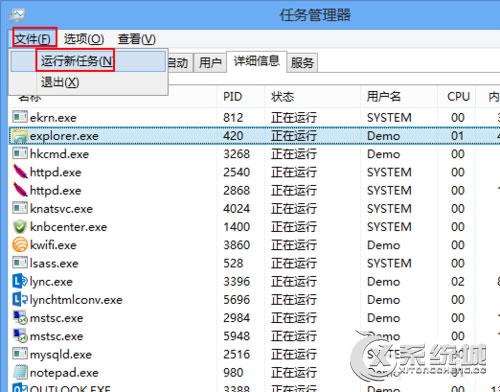This screenshot has width=500, height=392.
Task: Click the CPU value 02 of lync.exe
Action: click(458, 282)
